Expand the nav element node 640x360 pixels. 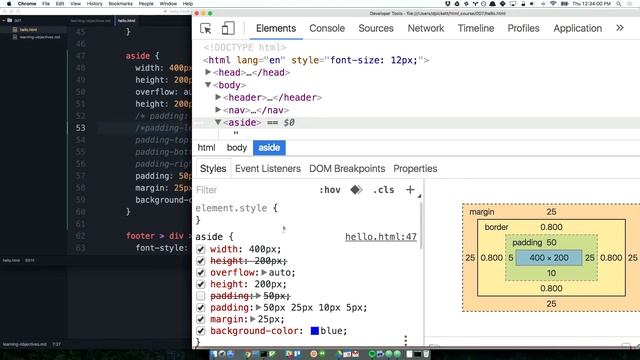point(218,110)
